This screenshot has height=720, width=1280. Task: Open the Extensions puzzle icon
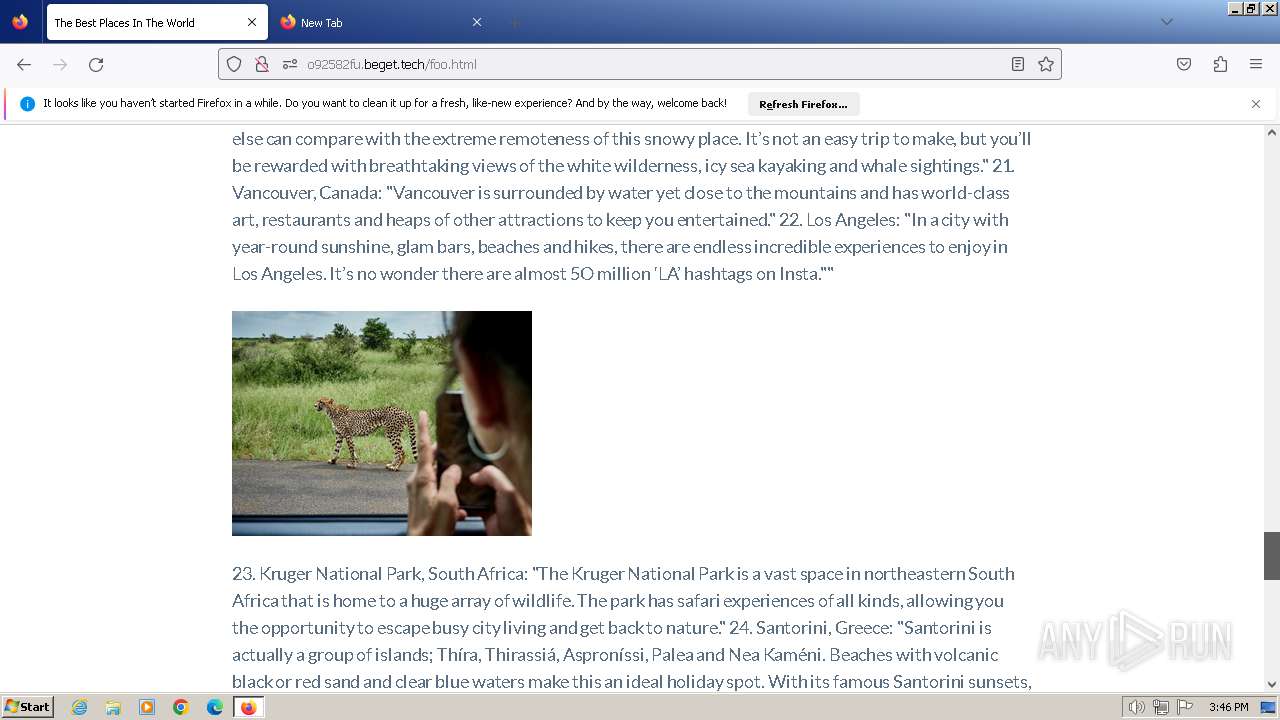click(x=1220, y=64)
